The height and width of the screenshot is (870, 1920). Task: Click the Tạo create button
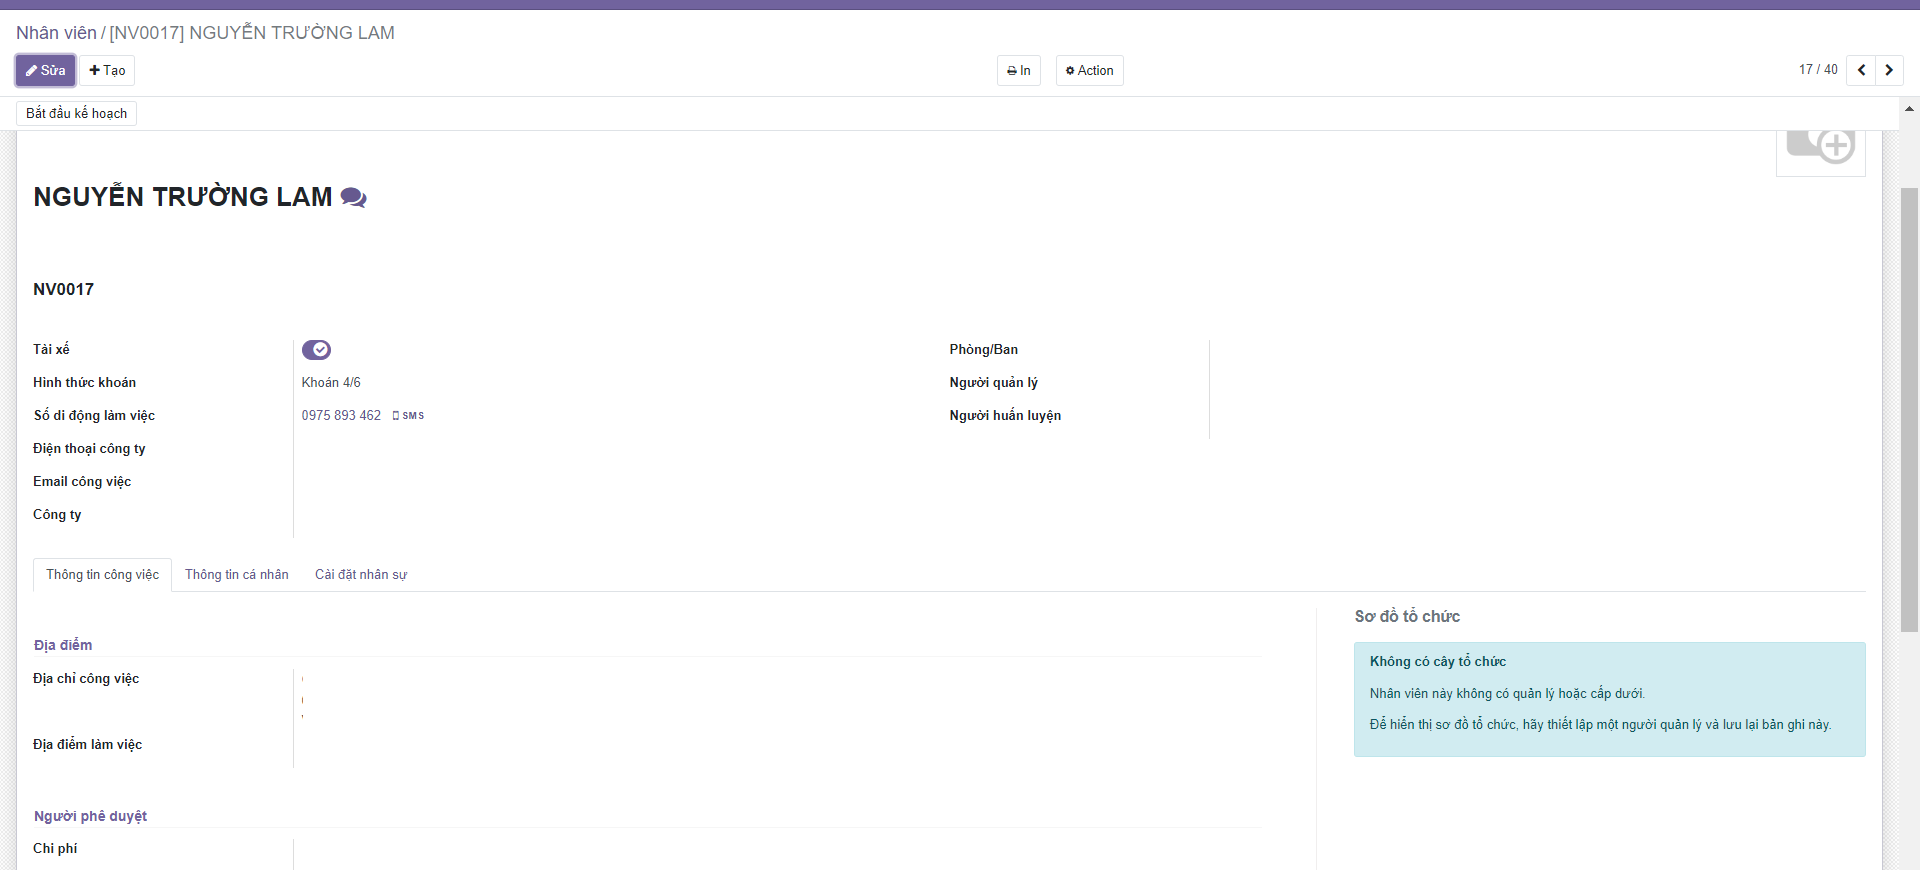tap(107, 70)
